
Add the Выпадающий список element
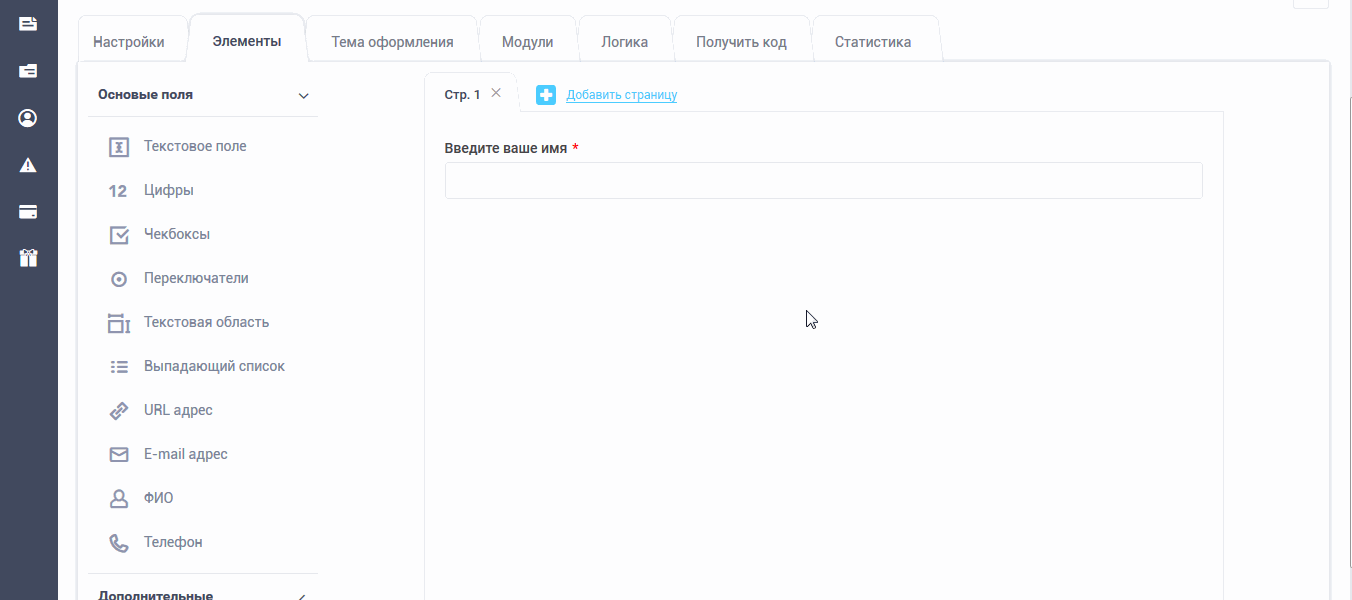click(x=213, y=366)
